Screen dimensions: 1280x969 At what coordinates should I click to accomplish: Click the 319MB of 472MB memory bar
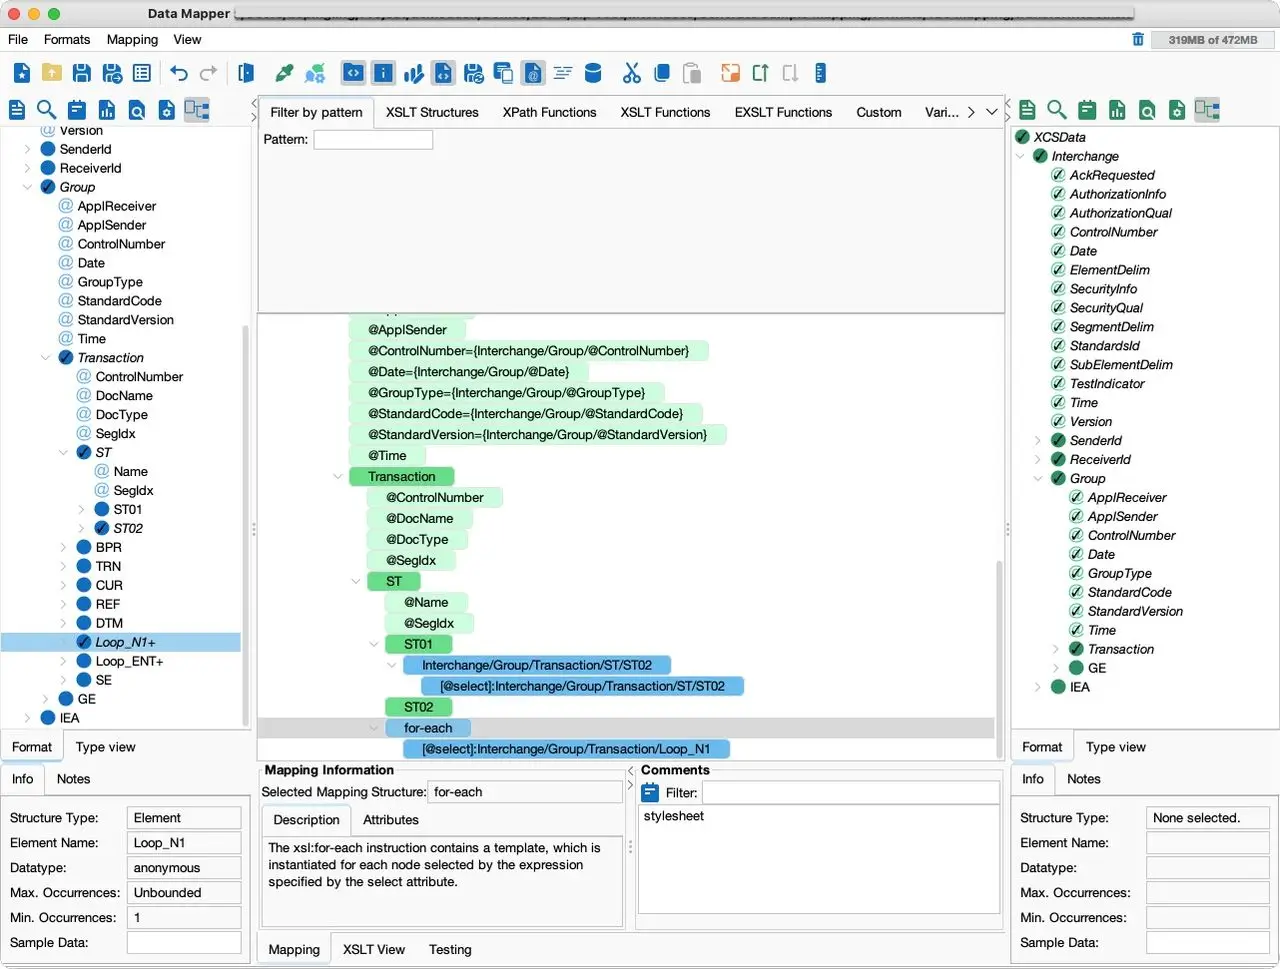pos(1213,40)
